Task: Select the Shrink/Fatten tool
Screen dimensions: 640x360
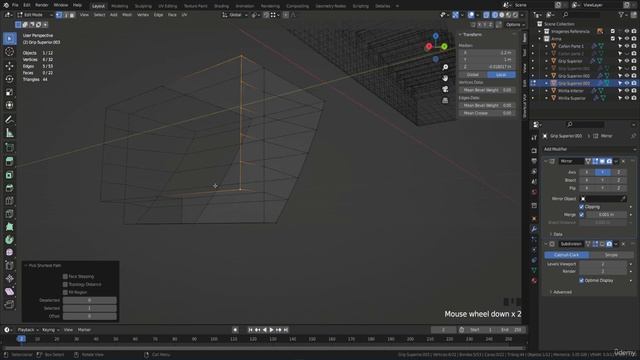Action: point(9,278)
